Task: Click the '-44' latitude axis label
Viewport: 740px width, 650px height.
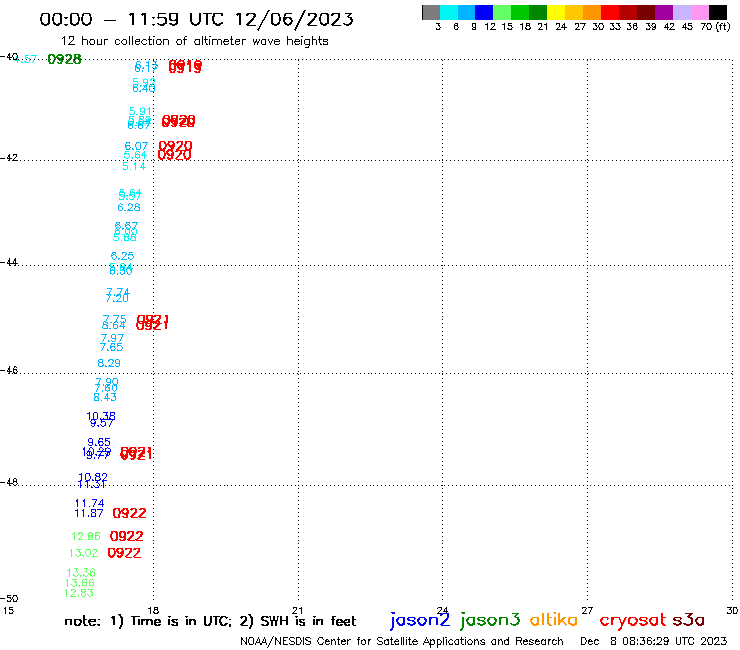Action: 9,262
